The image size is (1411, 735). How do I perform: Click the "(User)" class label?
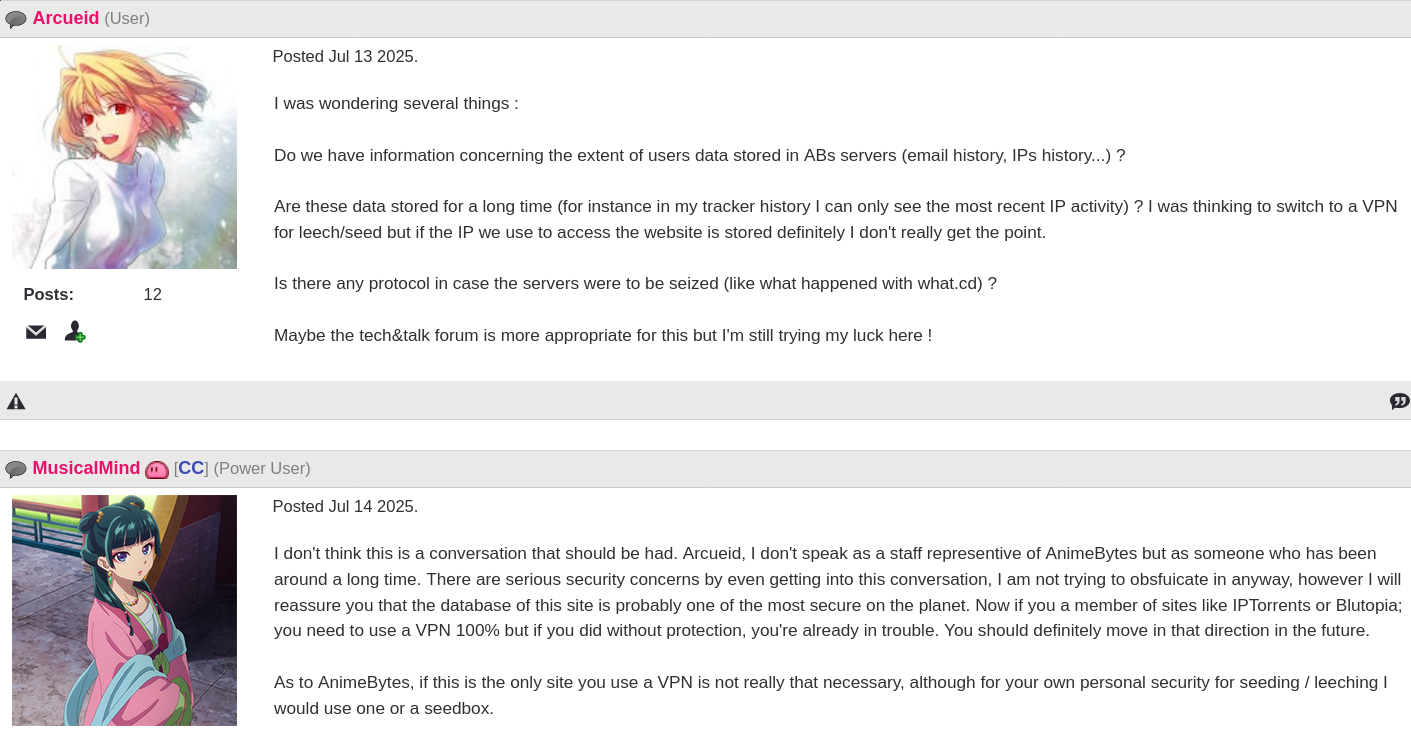(127, 18)
